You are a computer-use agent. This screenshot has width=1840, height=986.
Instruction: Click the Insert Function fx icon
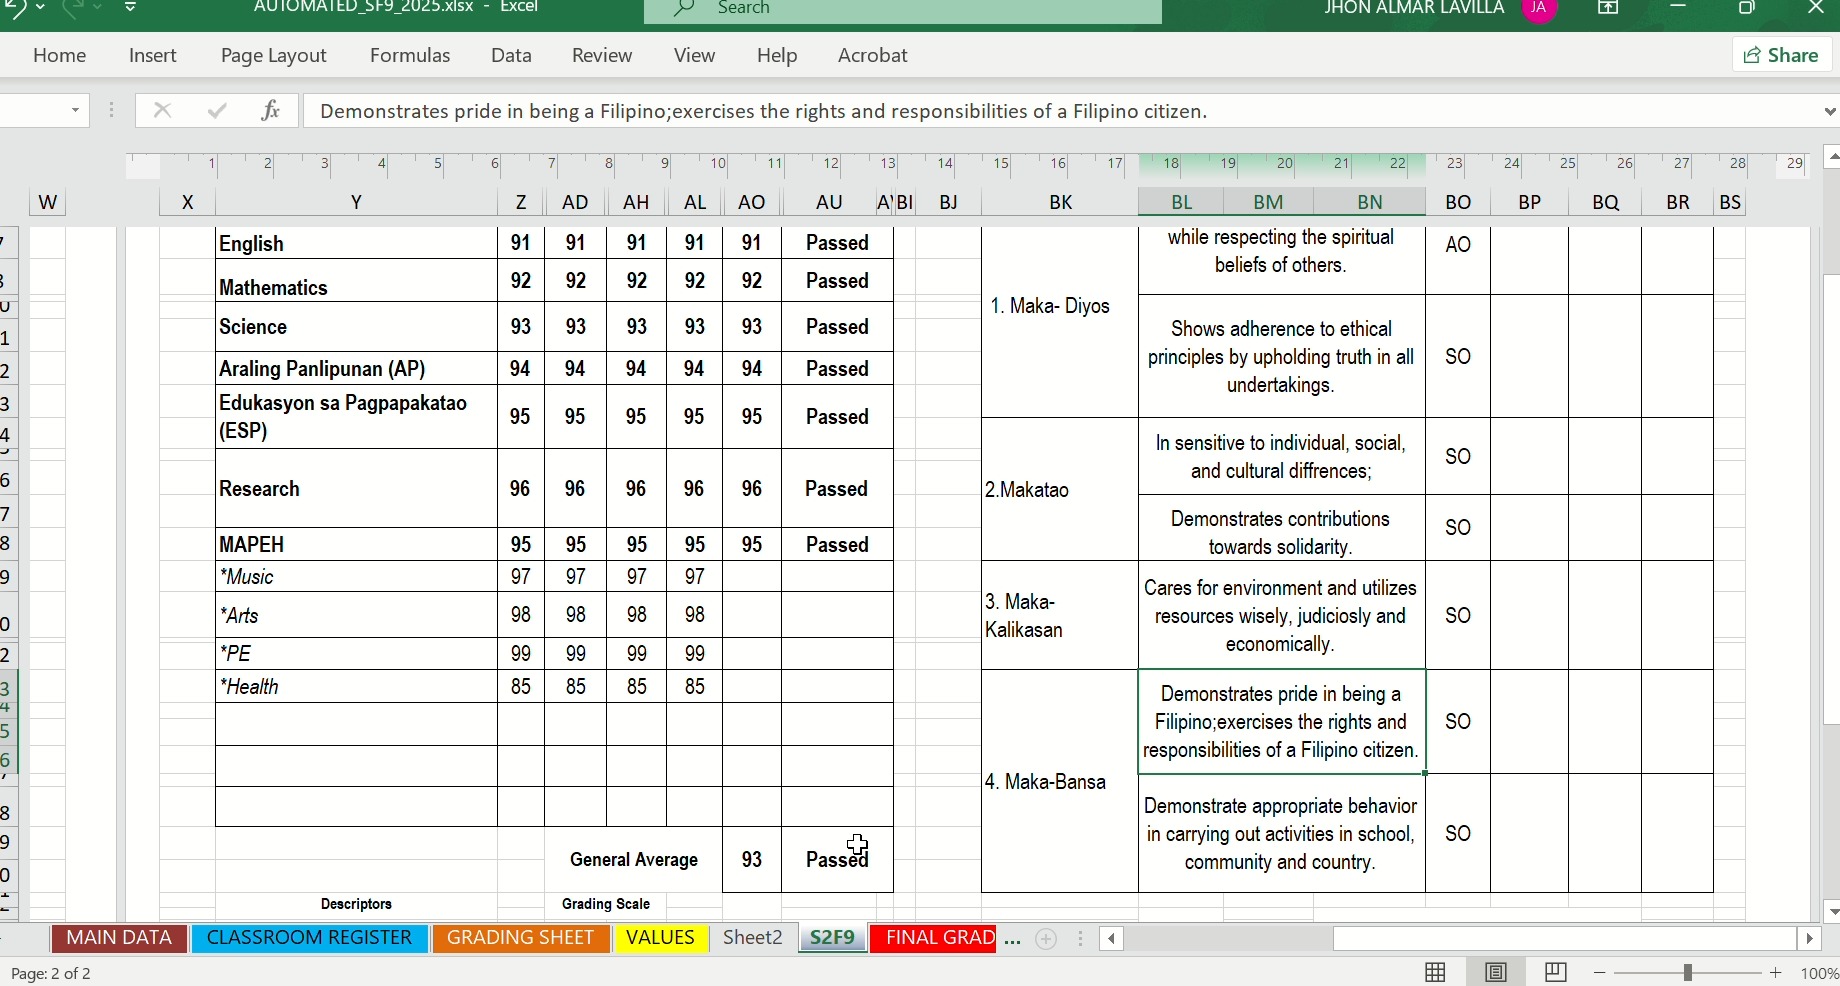click(x=271, y=111)
